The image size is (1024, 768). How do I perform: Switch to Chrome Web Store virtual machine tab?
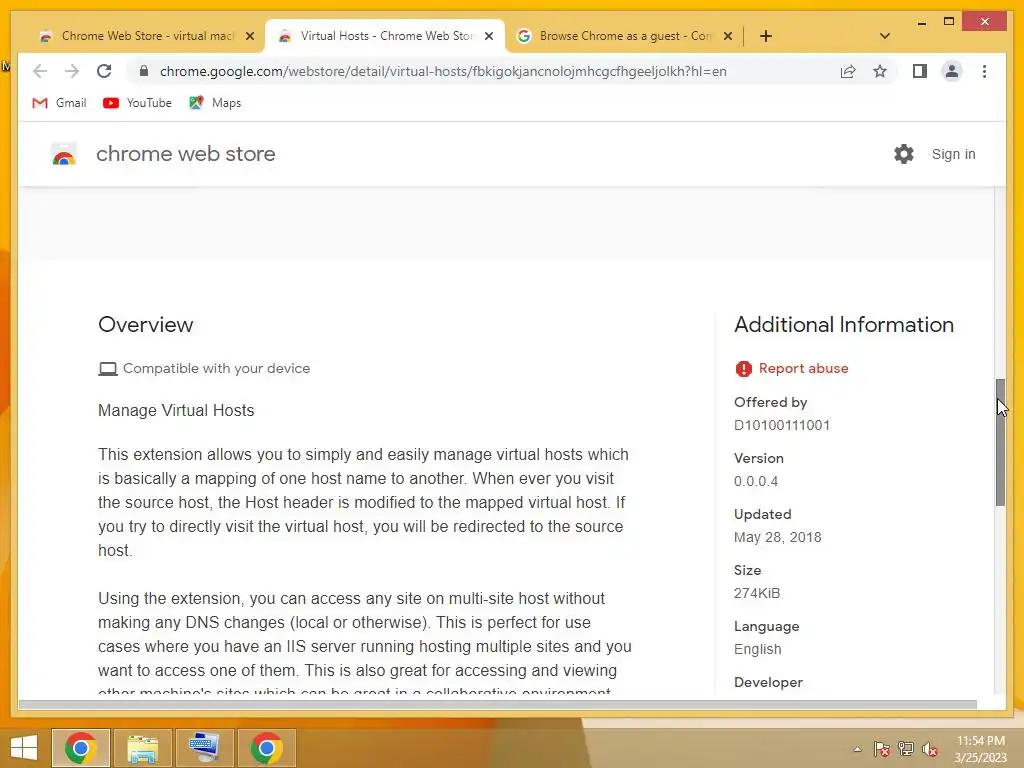(148, 36)
